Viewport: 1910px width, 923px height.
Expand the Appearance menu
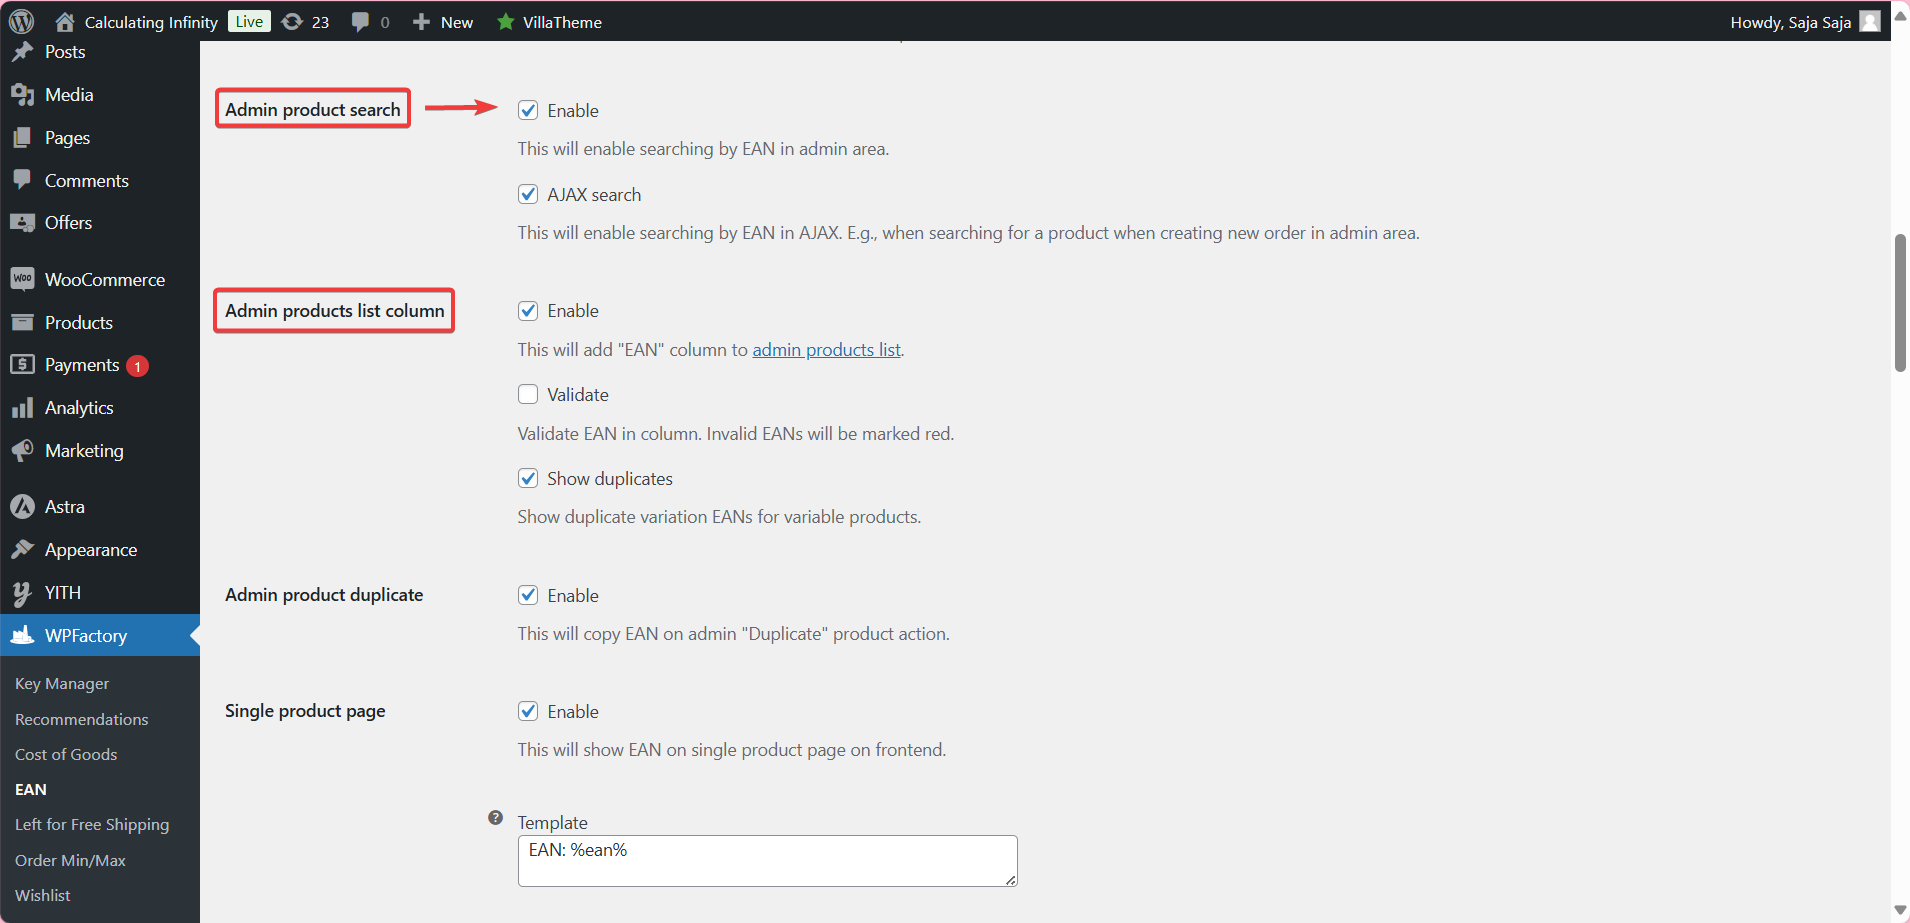[x=90, y=549]
